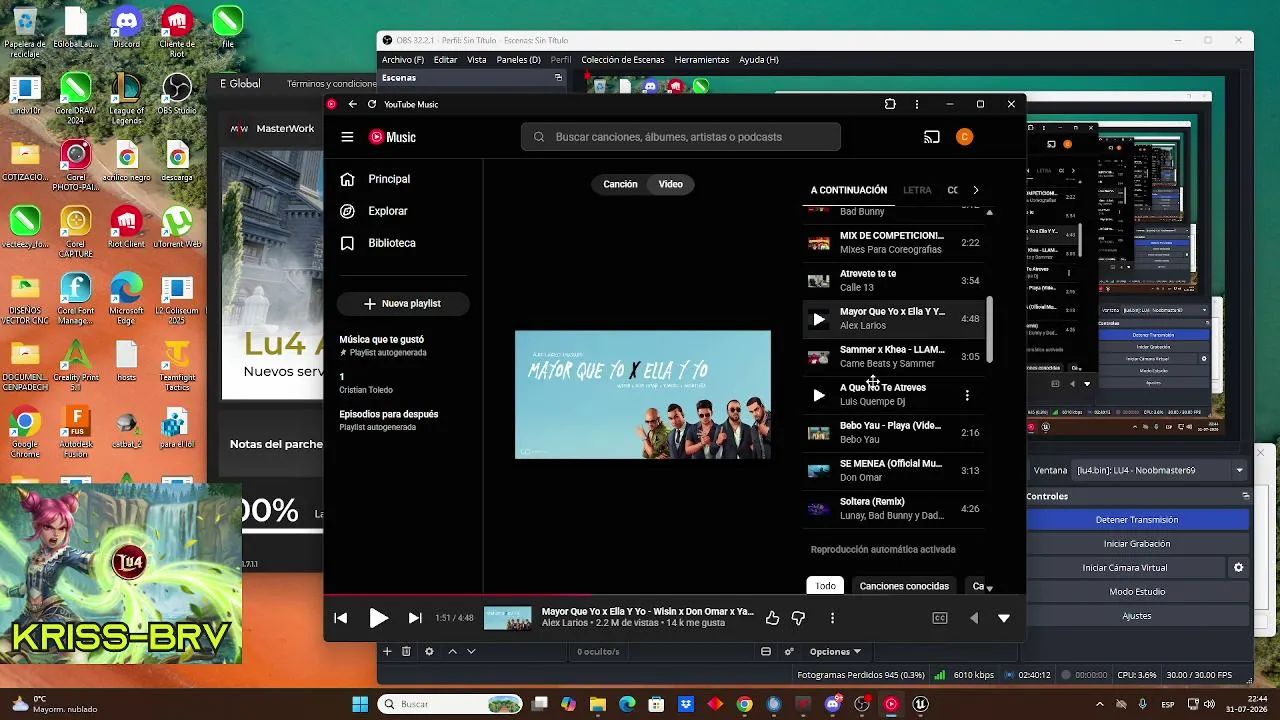Click Iniciar Grabación in OBS
Screen dimensions: 1280x720
tap(1137, 544)
